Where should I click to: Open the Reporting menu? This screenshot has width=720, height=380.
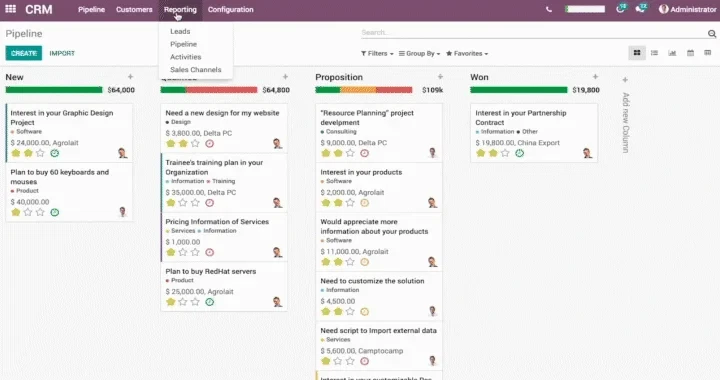pyautogui.click(x=180, y=9)
